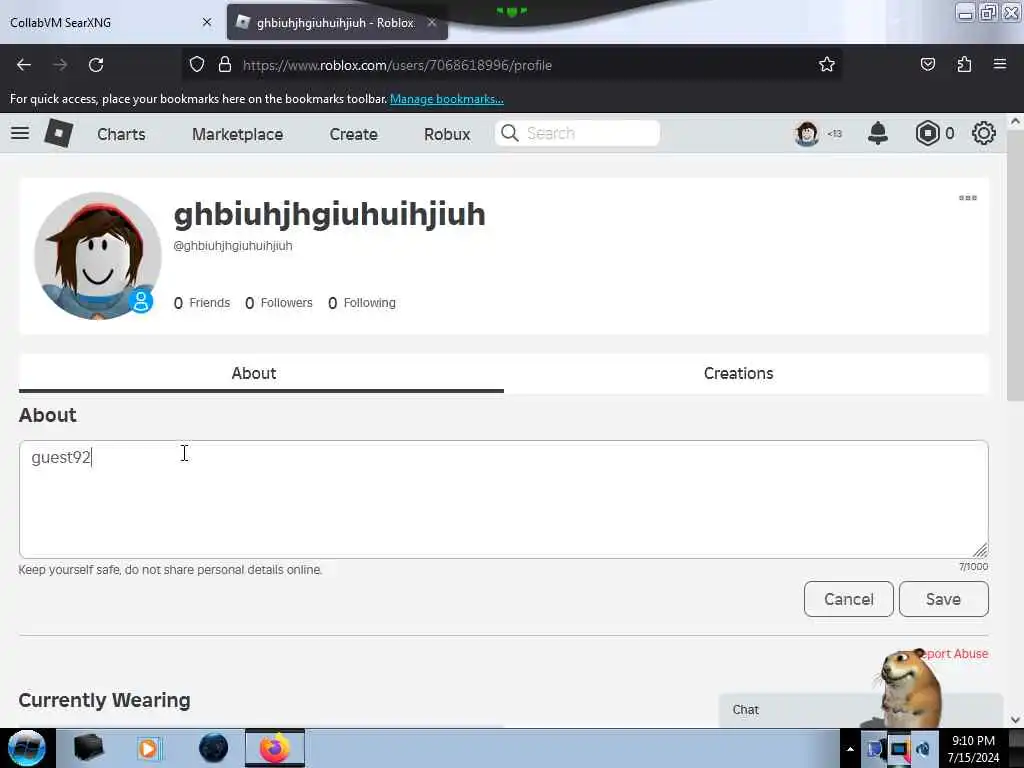Viewport: 1024px width, 768px height.
Task: Open the Charts page
Action: [x=121, y=134]
